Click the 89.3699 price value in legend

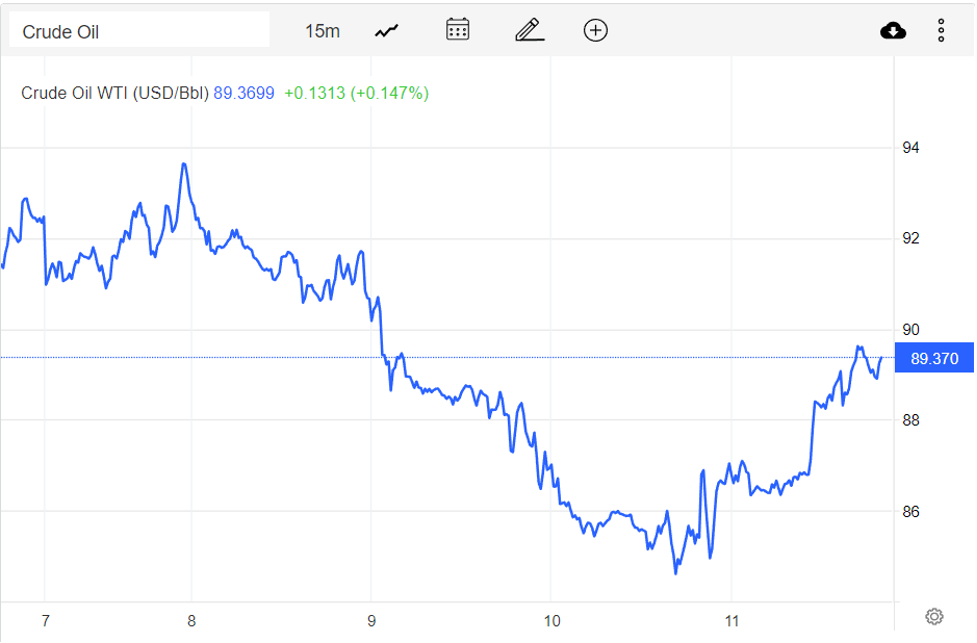tap(245, 93)
